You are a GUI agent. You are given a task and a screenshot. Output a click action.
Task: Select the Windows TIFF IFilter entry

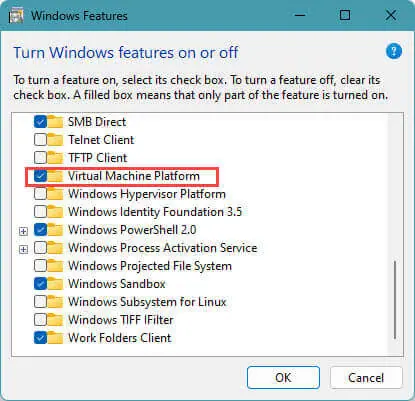(121, 320)
